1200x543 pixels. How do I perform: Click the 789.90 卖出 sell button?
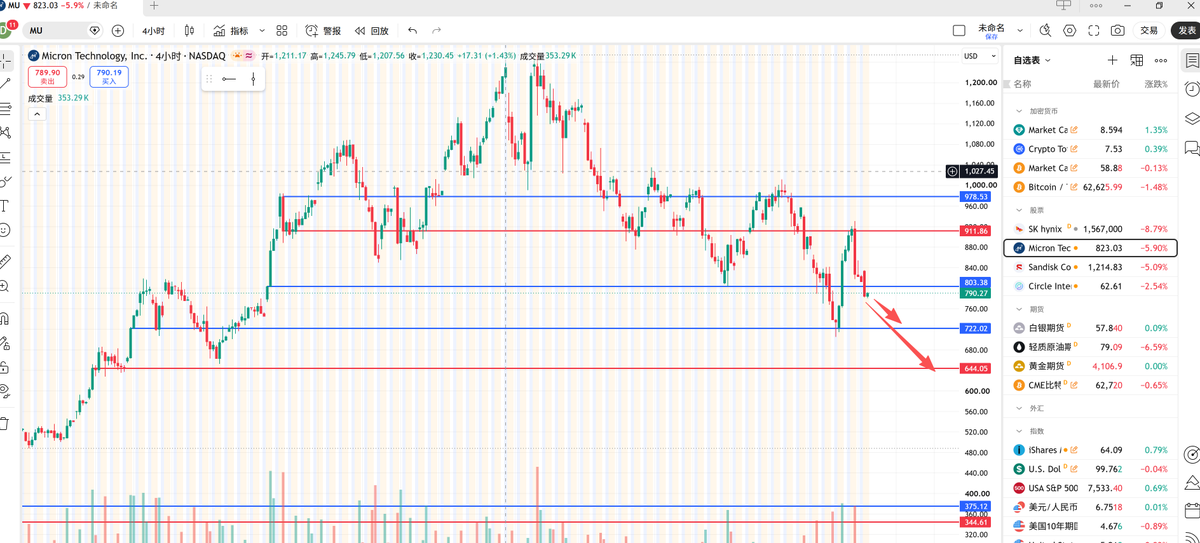(x=47, y=76)
